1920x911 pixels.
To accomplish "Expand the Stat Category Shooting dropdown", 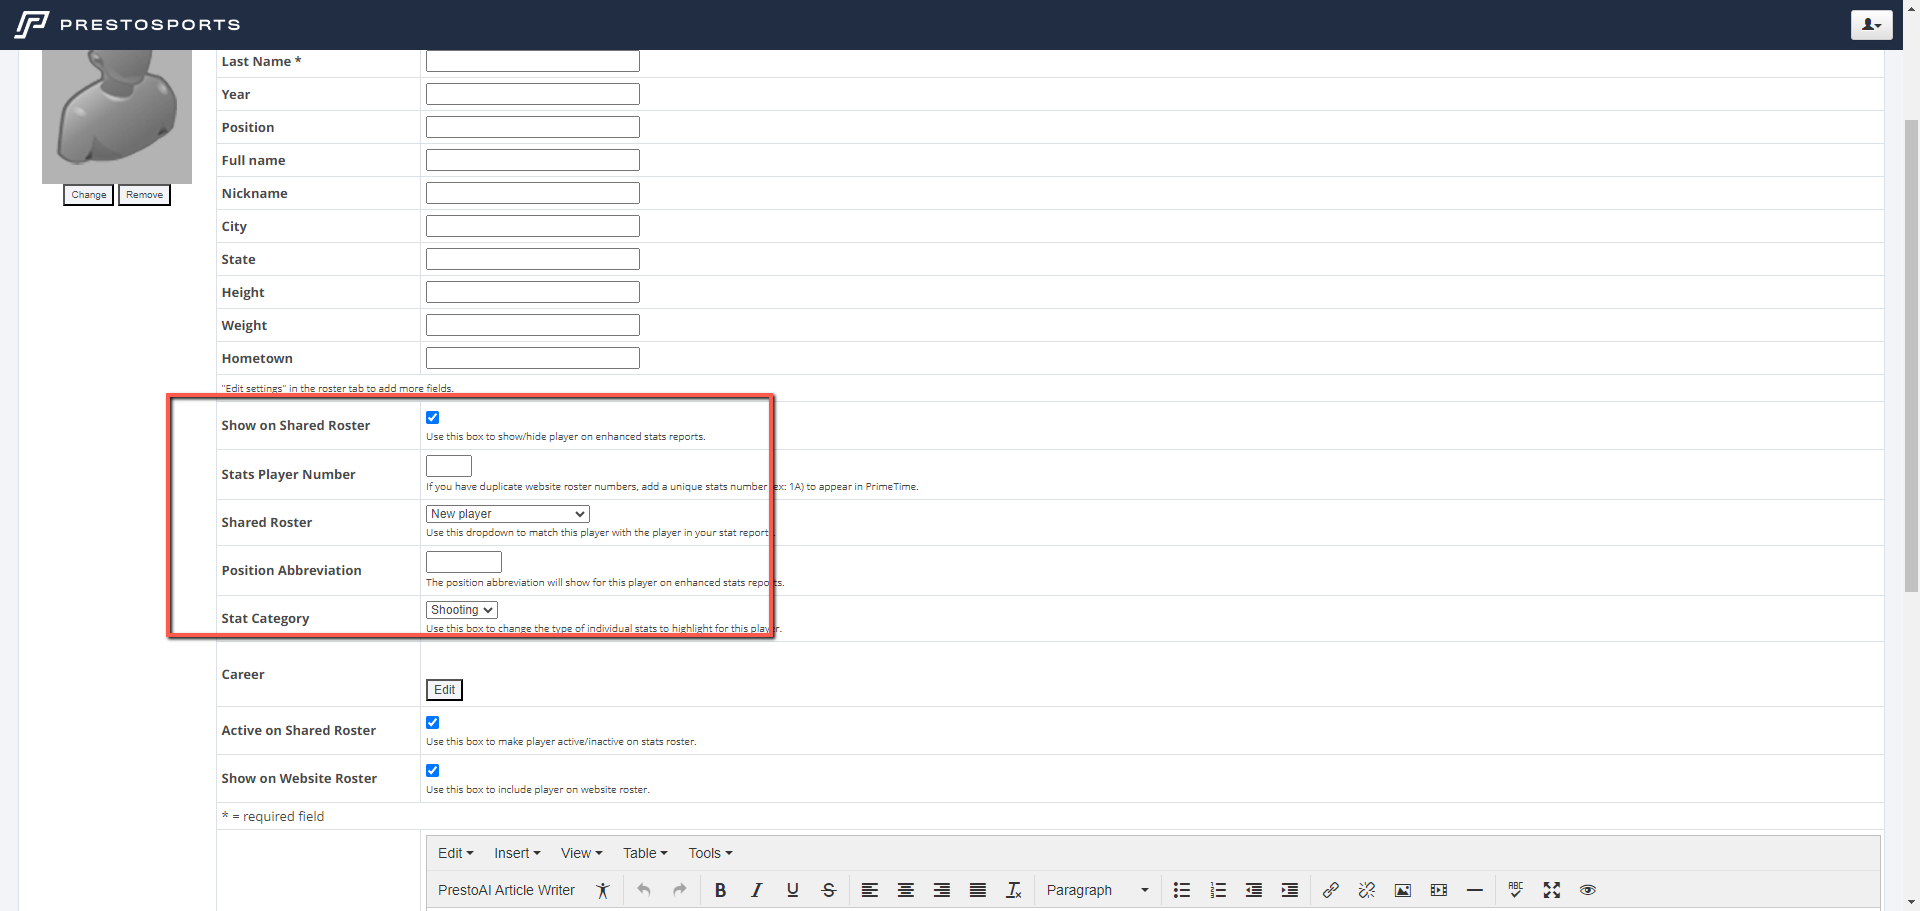I will click(461, 610).
